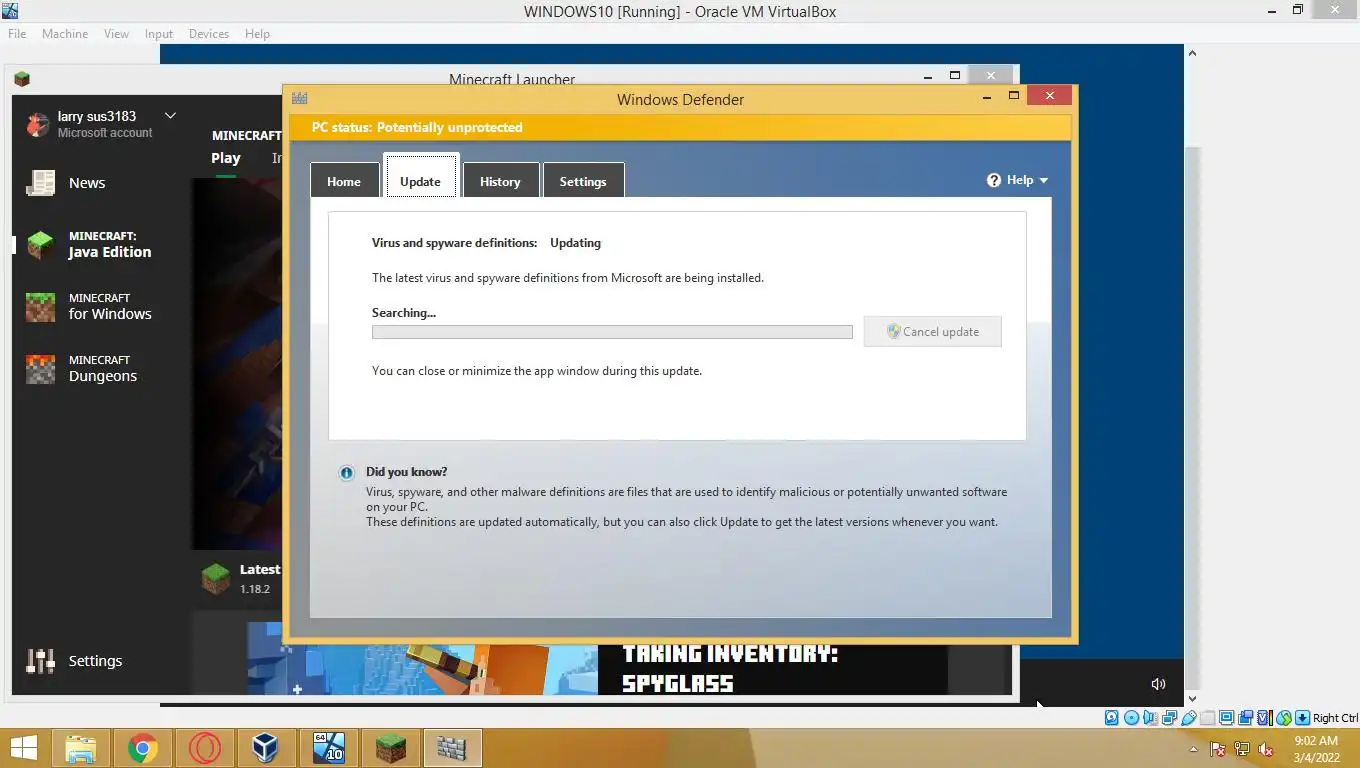Click the Windows Defender title bar icon
This screenshot has height=768, width=1360.
[299, 98]
